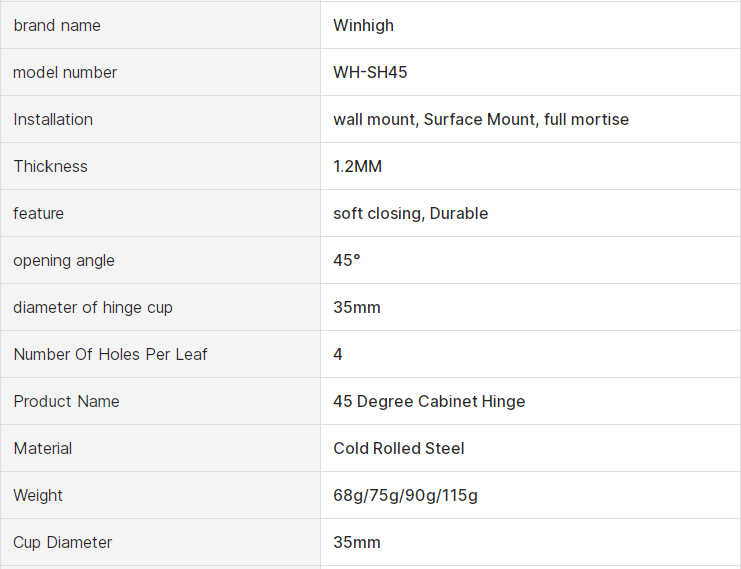Select the '1.2MM' thickness value
The height and width of the screenshot is (569, 741).
tap(357, 167)
